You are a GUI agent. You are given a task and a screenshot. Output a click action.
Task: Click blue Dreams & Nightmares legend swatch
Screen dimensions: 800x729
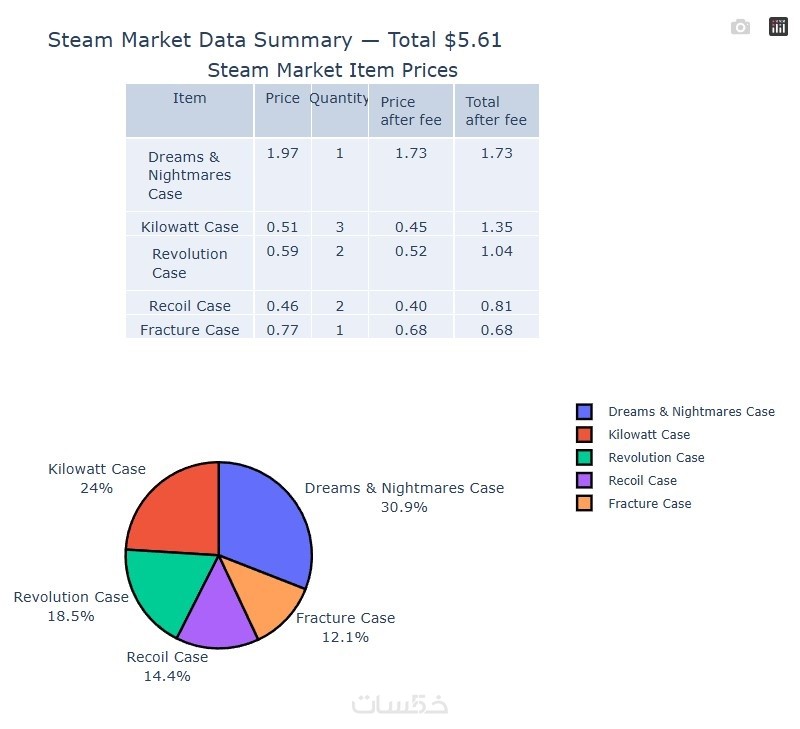coord(585,412)
